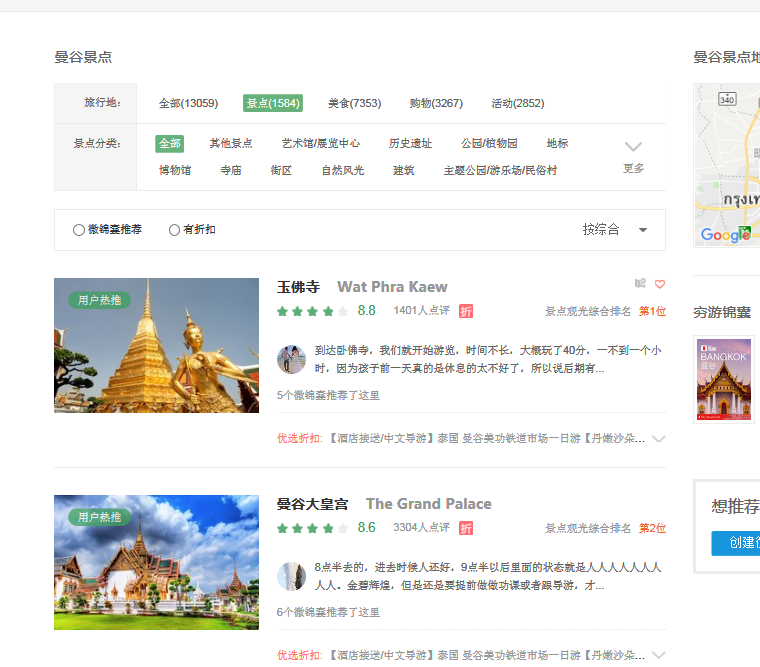Select the 微锦囊推荐 radio option
This screenshot has height=667, width=760.
click(79, 230)
